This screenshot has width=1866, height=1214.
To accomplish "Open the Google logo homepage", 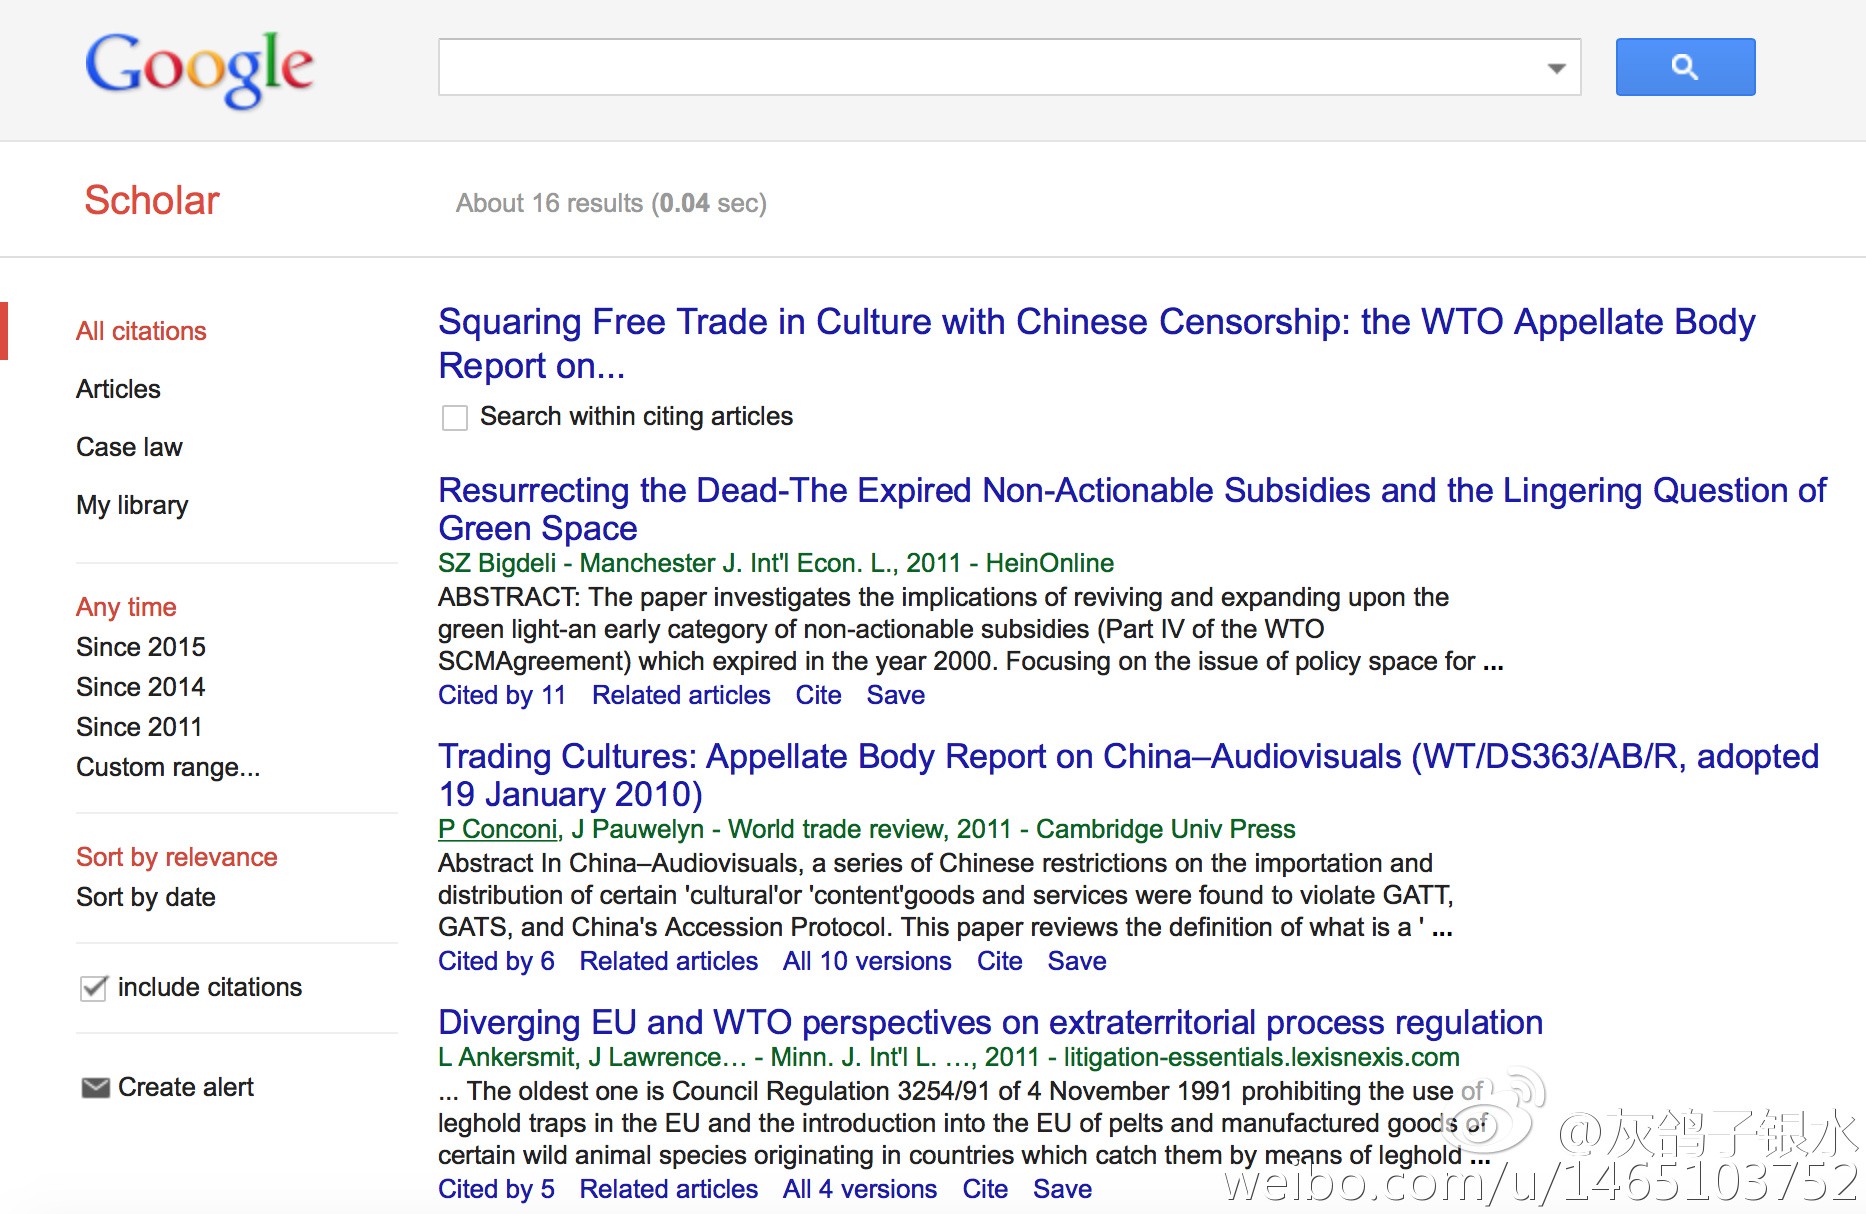I will point(199,68).
